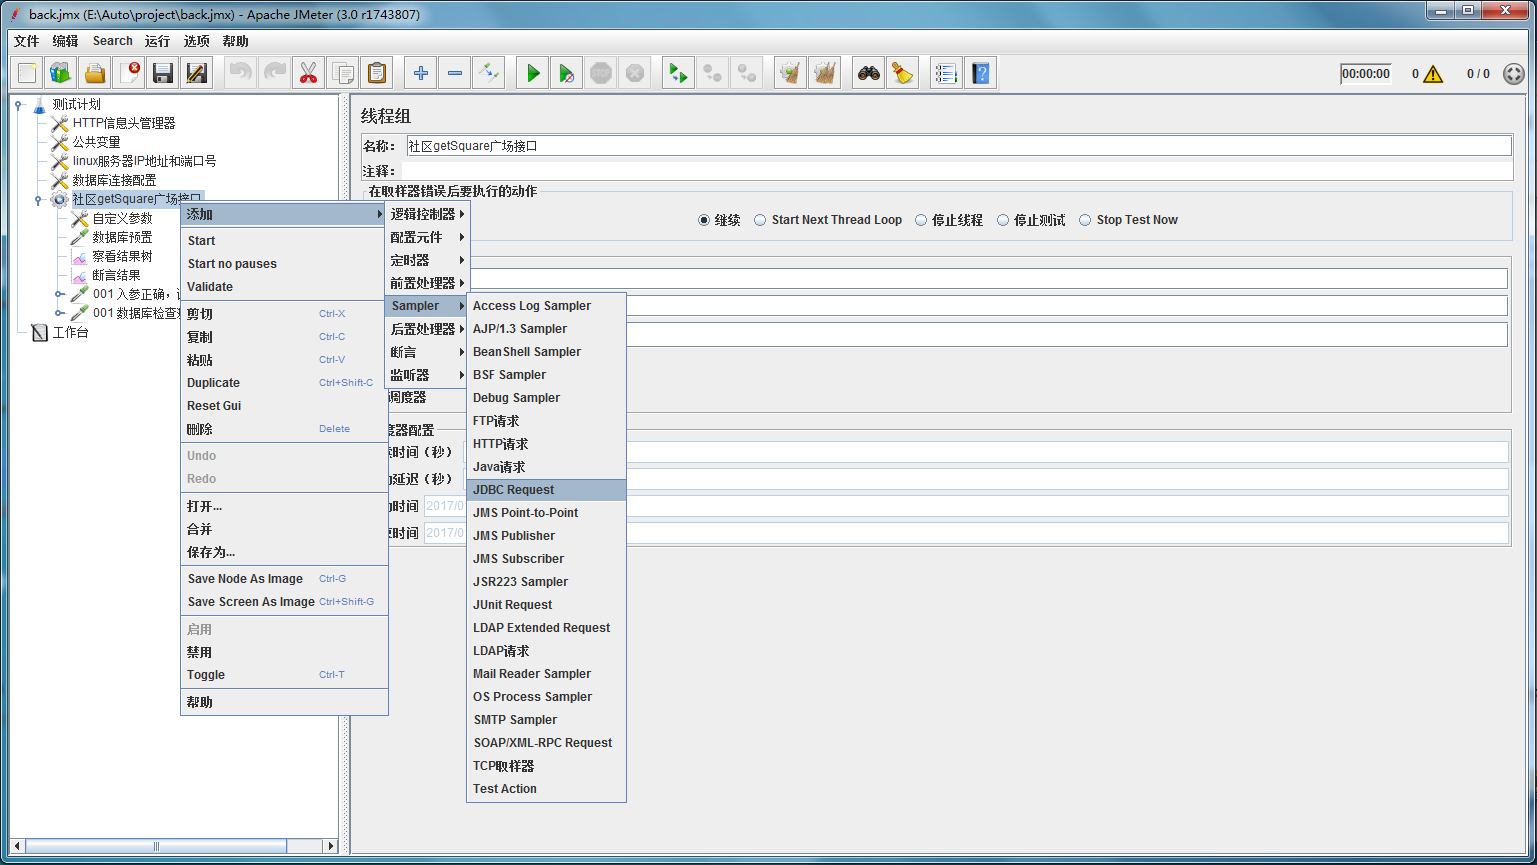Click the Copy toolbar icon
1537x865 pixels.
[342, 73]
